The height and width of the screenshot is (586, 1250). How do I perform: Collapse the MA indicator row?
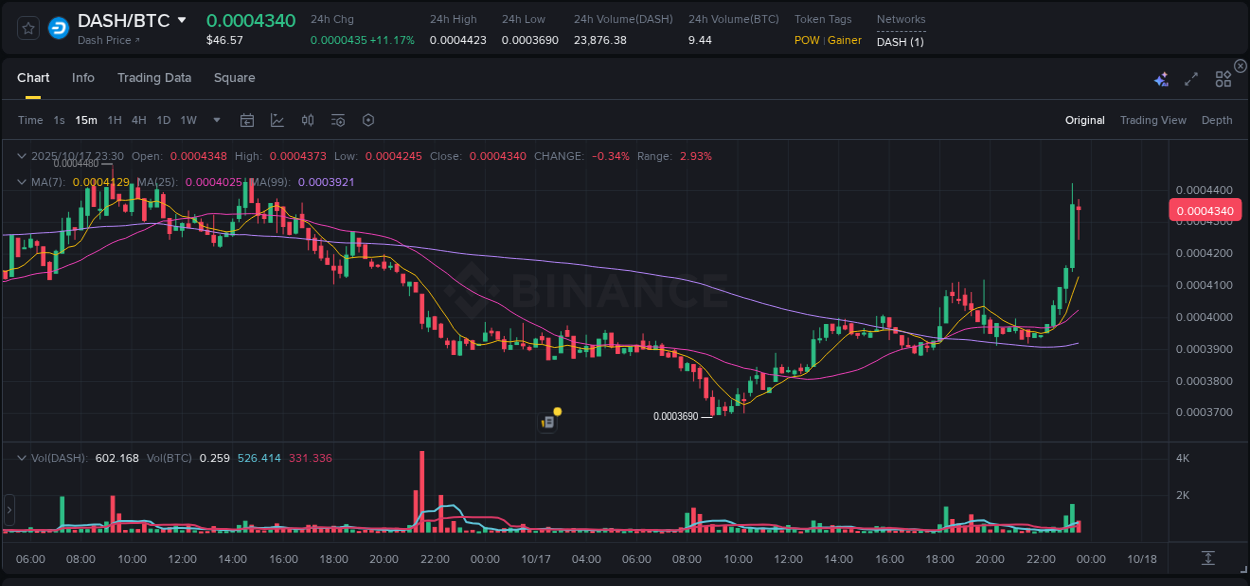tap(22, 182)
